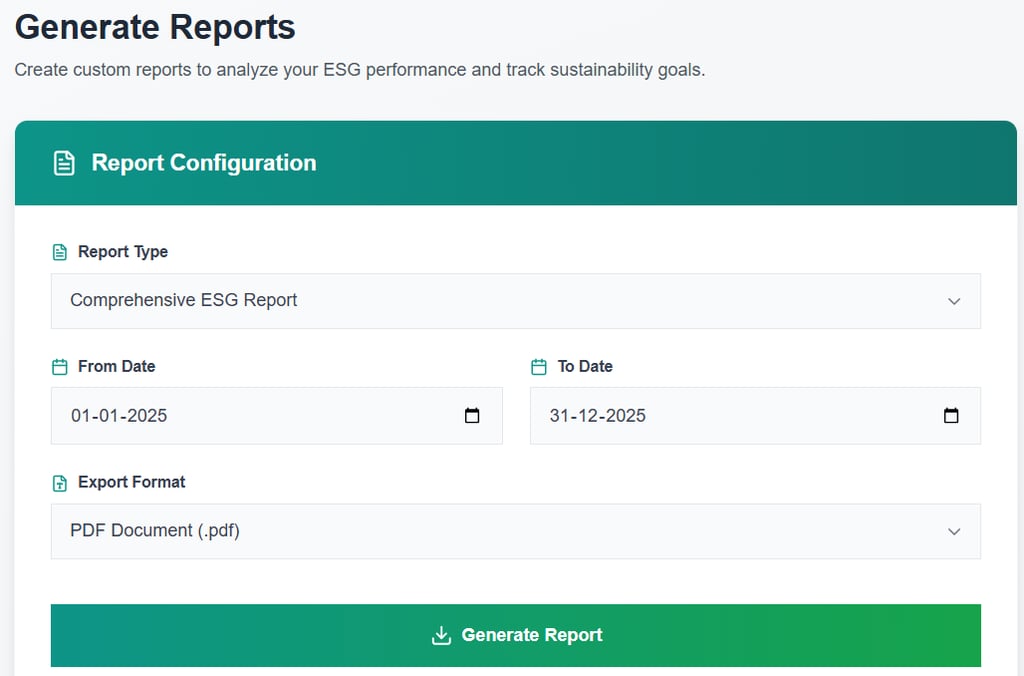Expand the Report Type chevron arrow

pos(954,301)
